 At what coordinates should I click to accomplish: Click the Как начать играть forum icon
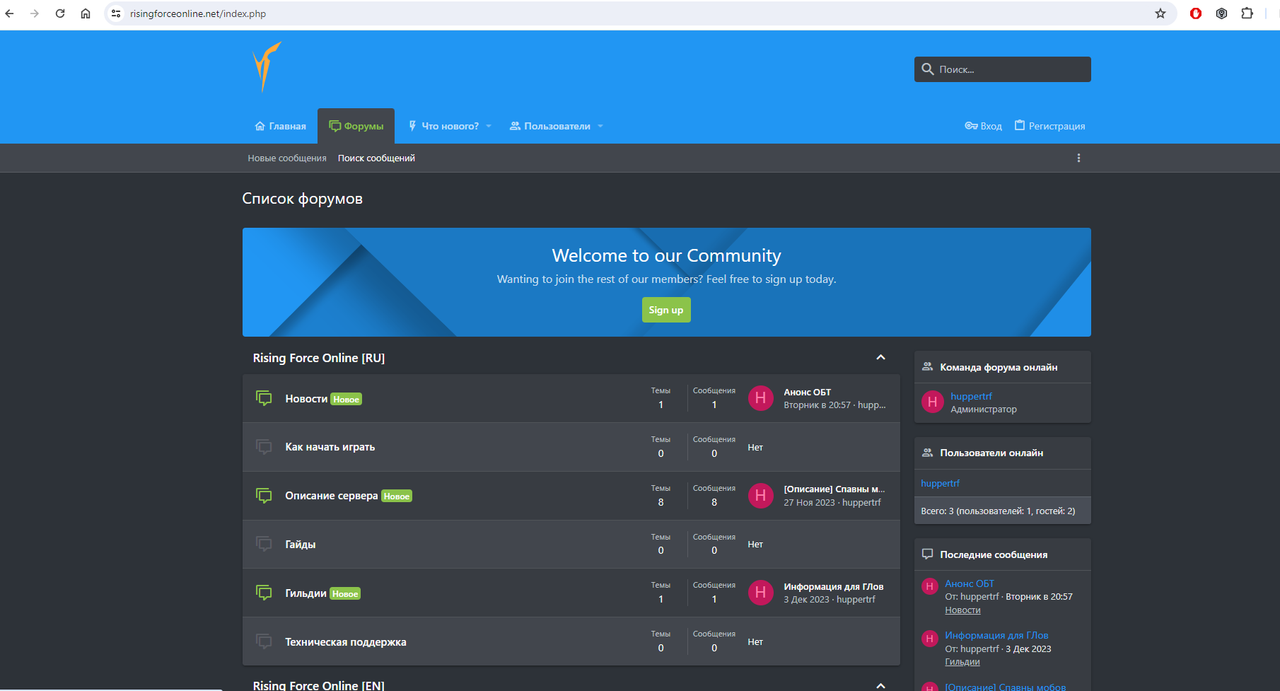click(264, 446)
